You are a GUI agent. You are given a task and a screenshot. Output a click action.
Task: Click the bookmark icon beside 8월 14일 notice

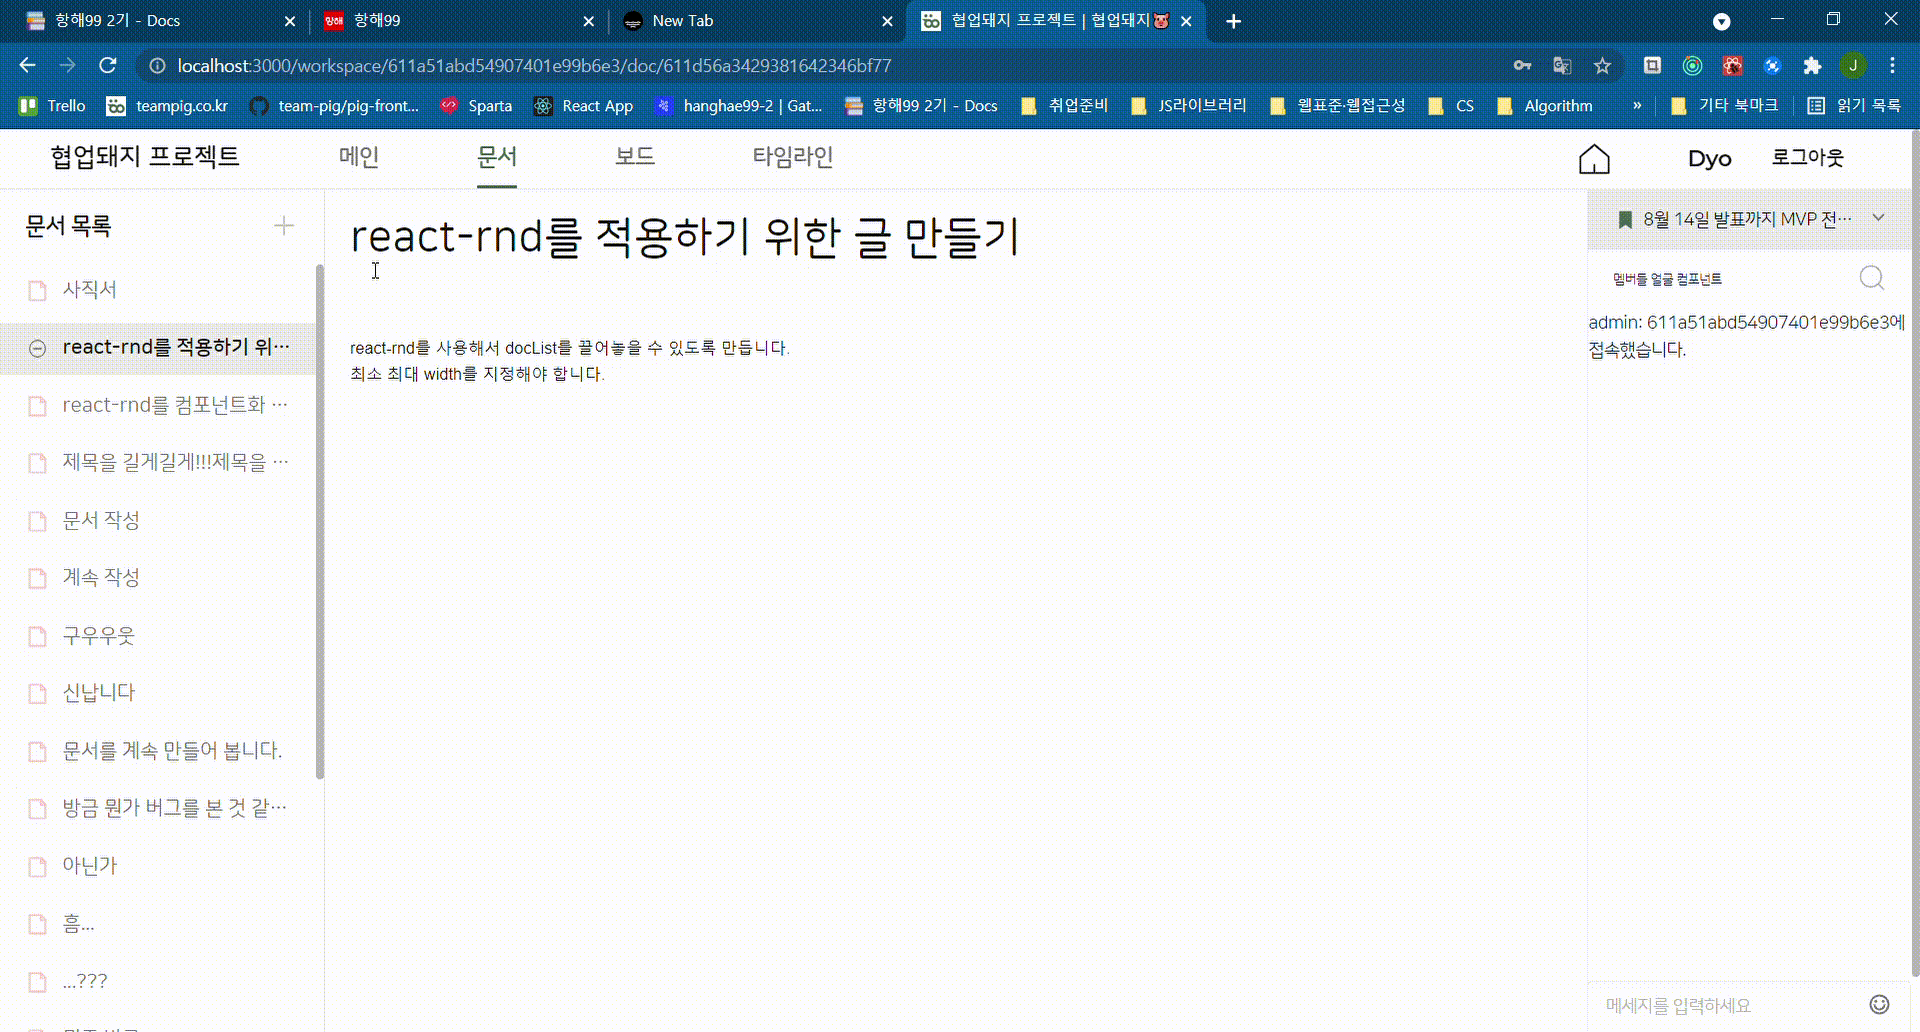tap(1625, 219)
